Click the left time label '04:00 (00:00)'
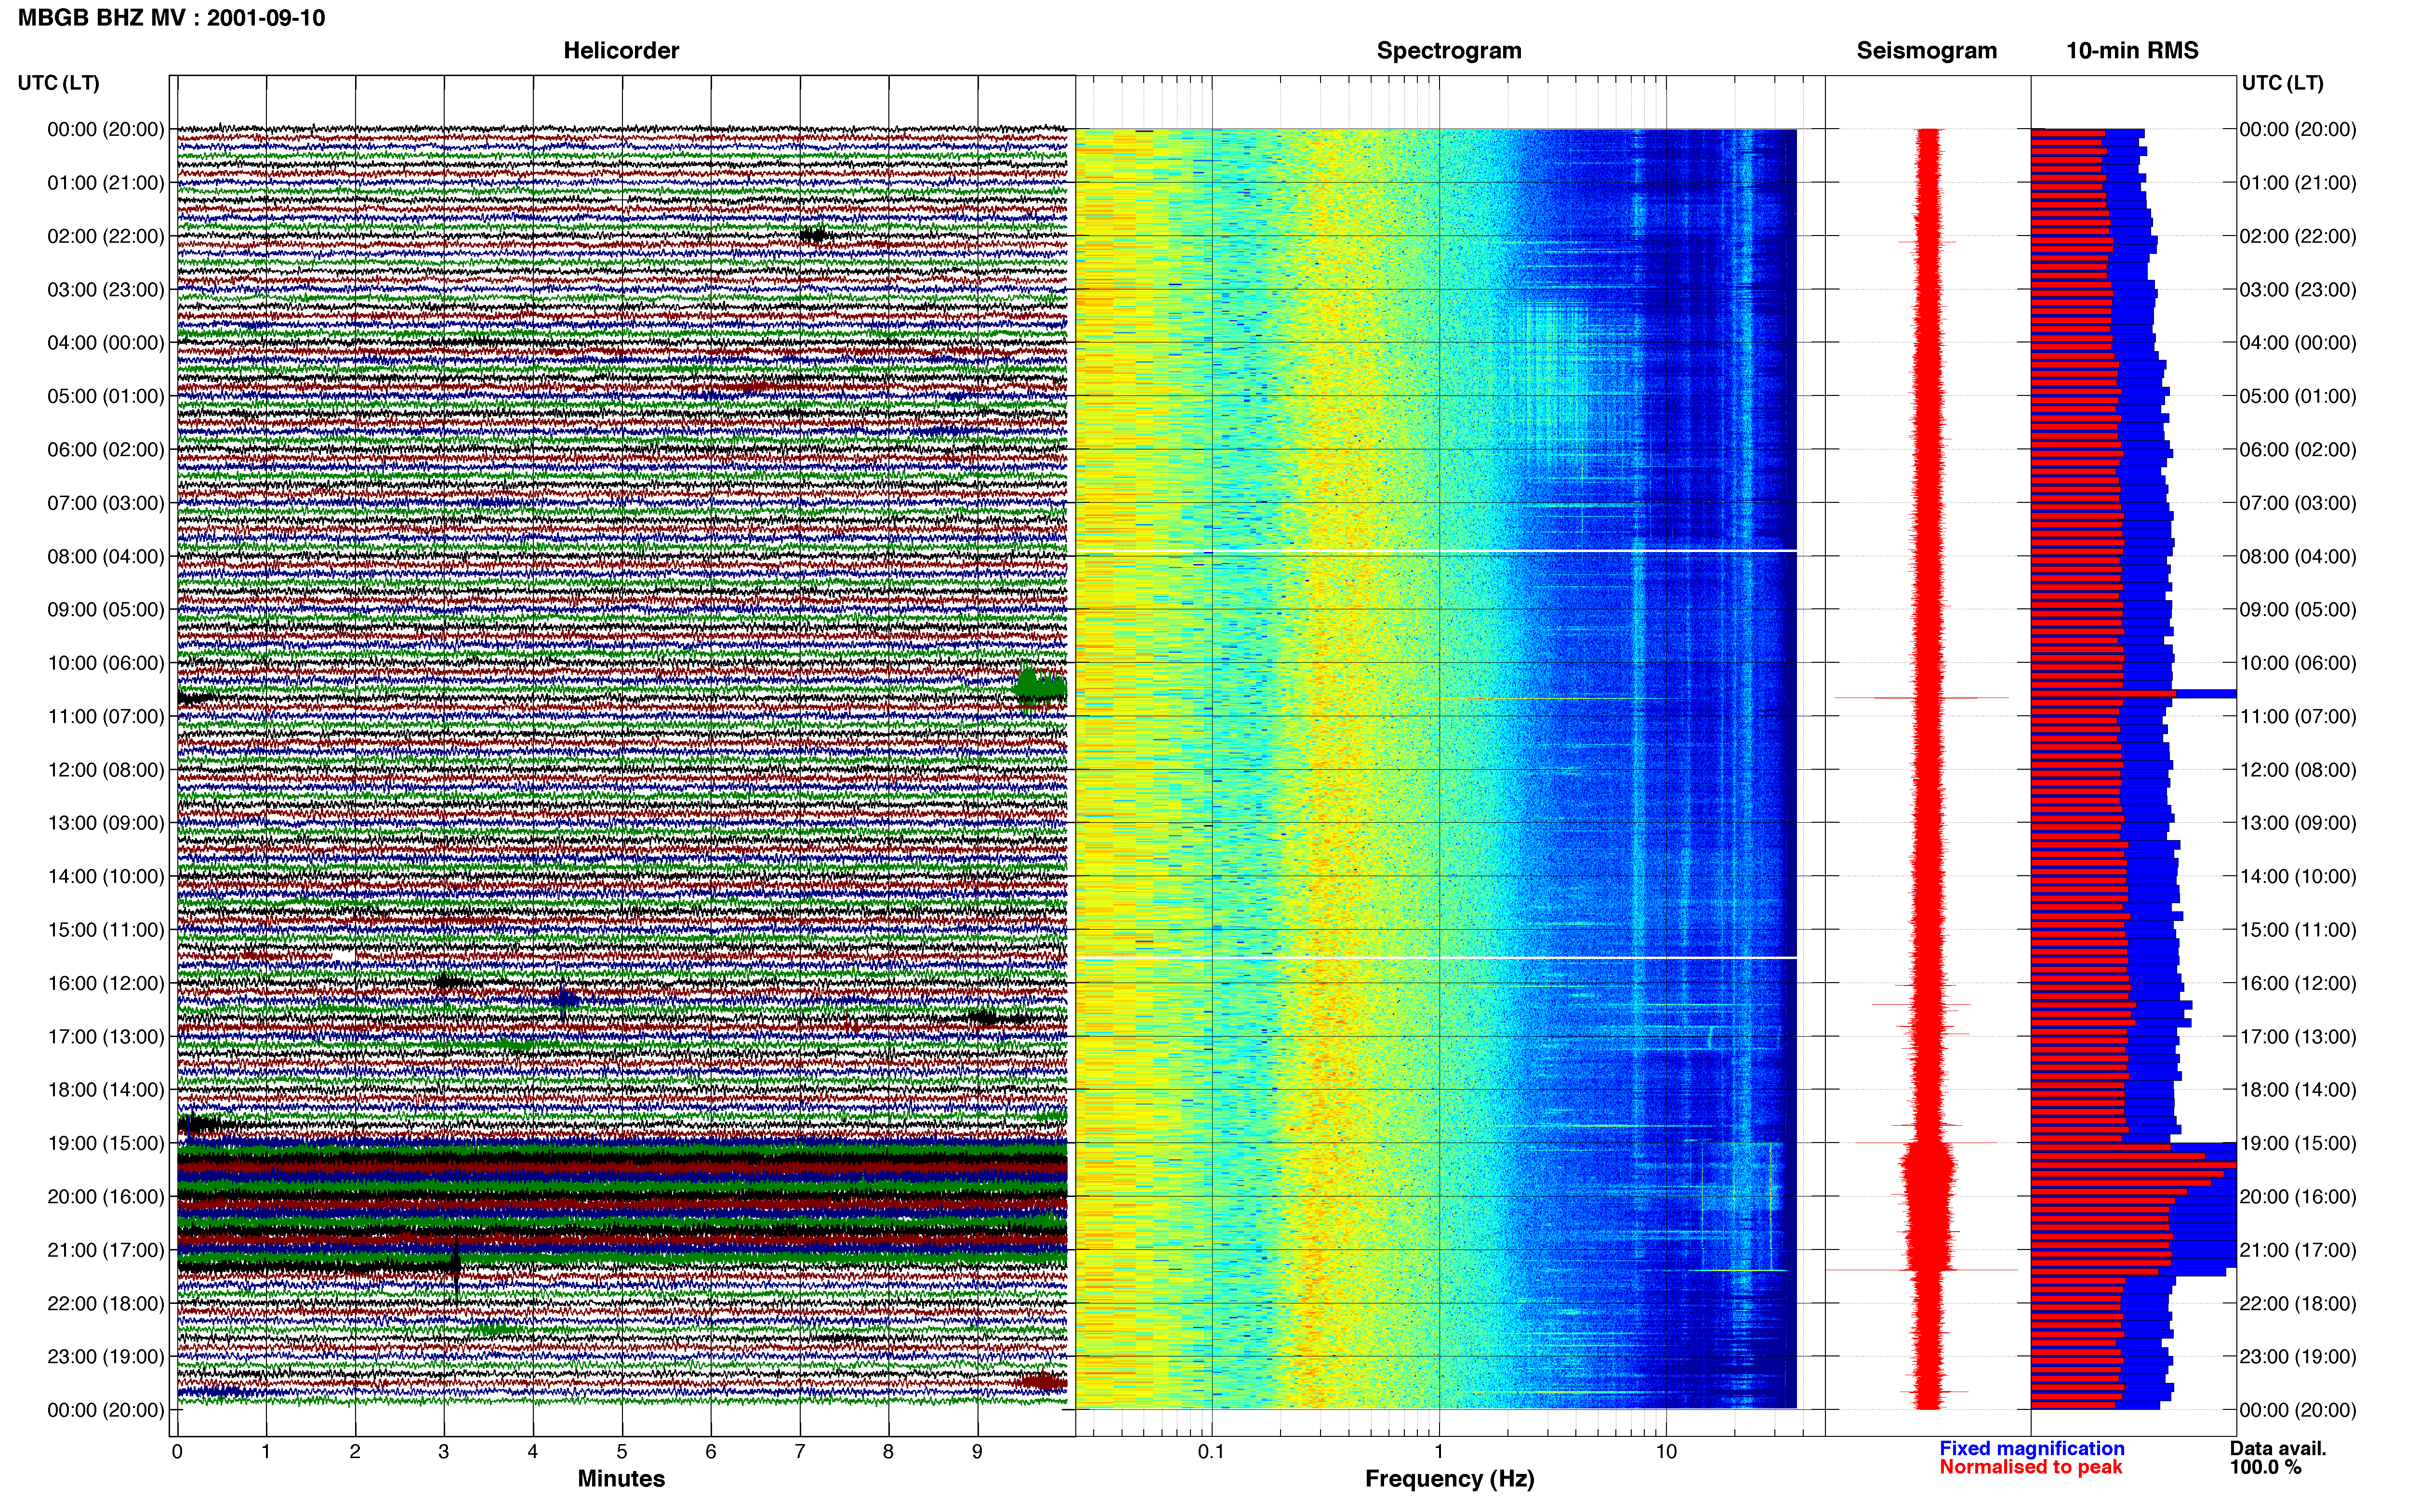The image size is (2418, 1512). 106,343
